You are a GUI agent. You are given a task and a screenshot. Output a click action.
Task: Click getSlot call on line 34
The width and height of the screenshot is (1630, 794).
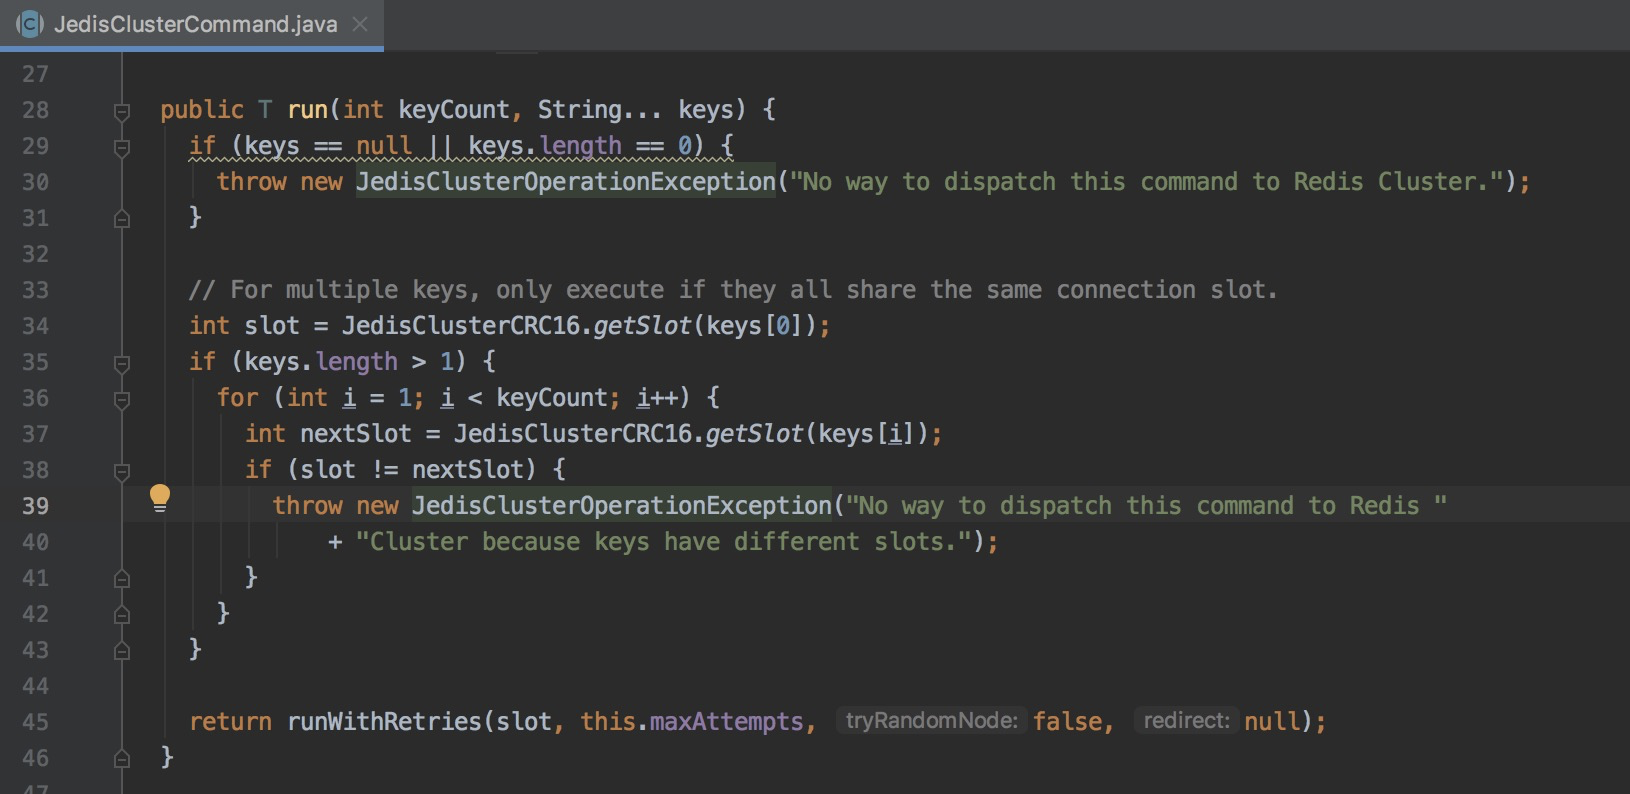click(642, 326)
